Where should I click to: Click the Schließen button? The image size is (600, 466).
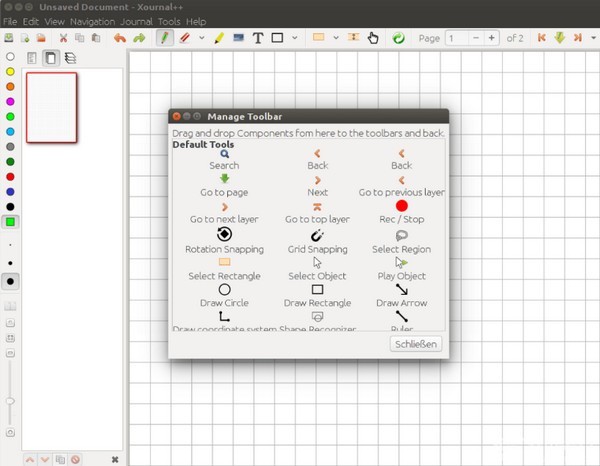tap(415, 344)
